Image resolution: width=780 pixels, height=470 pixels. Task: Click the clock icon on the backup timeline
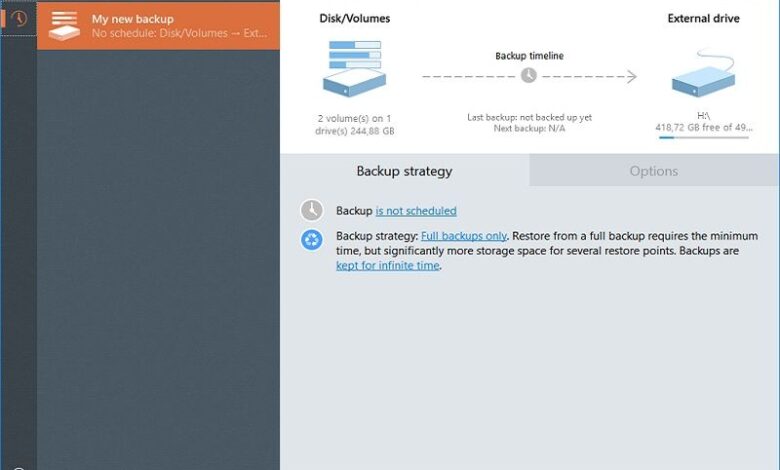[529, 75]
